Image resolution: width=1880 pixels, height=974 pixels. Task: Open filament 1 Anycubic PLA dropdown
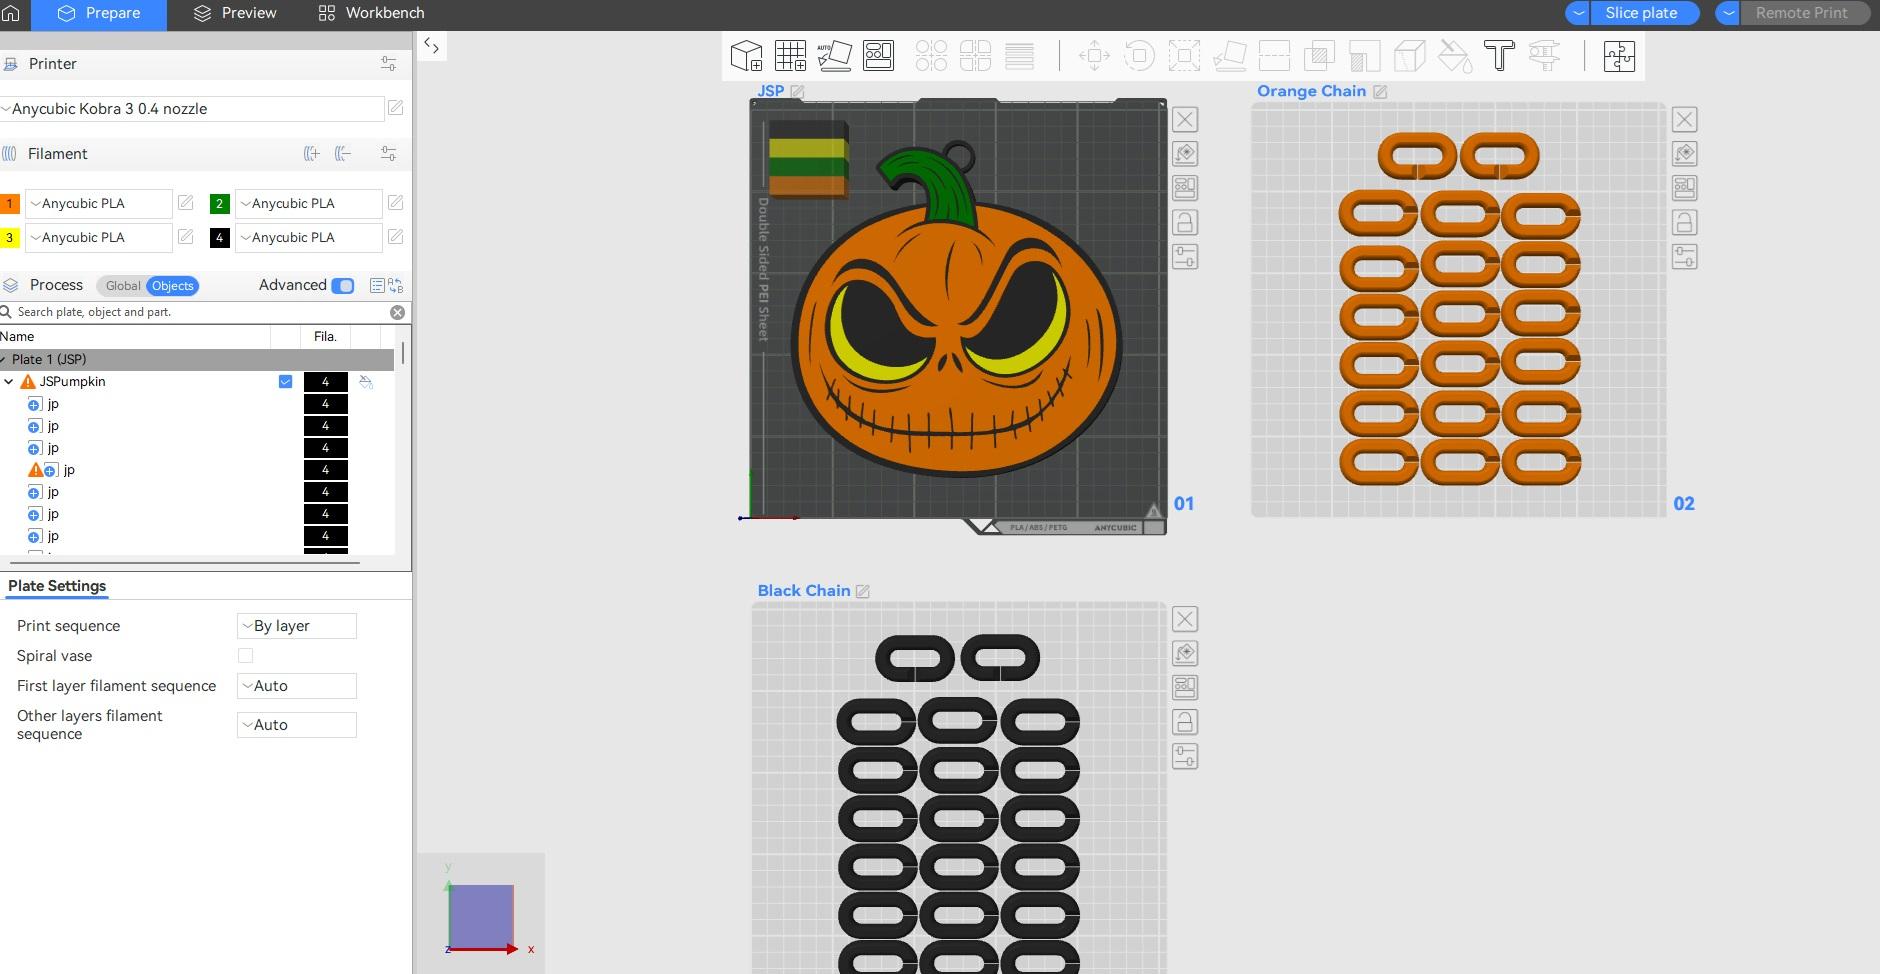[x=98, y=204]
